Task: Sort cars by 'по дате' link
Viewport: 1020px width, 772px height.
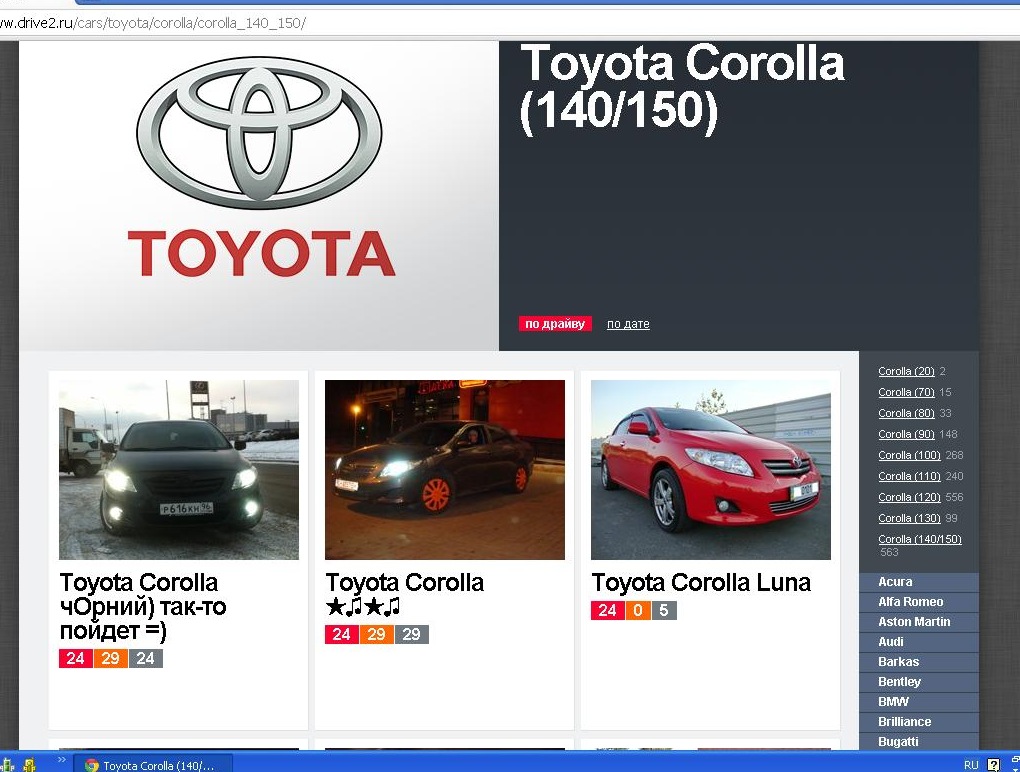Action: (x=628, y=324)
